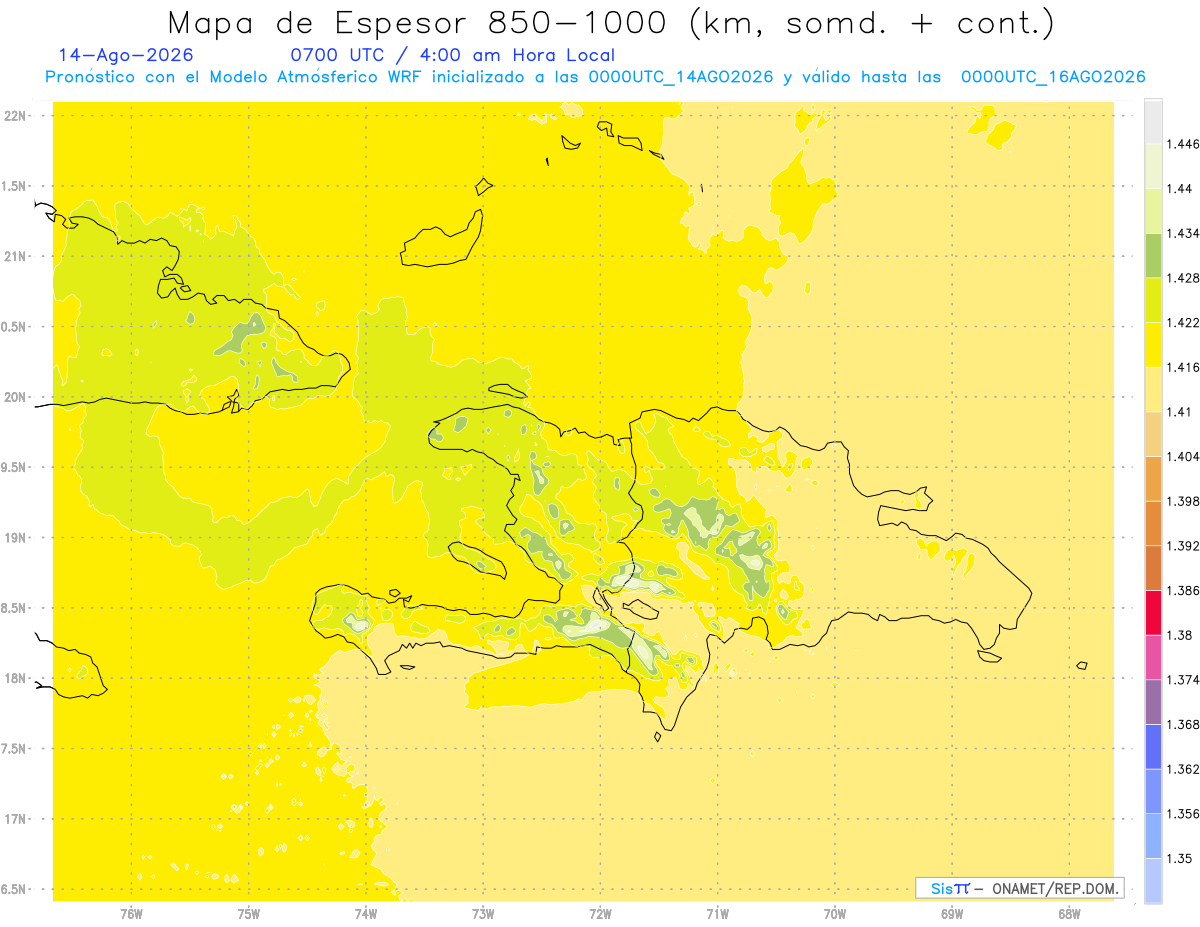Click the longitude label "75W"
1200x927 pixels.
[249, 914]
